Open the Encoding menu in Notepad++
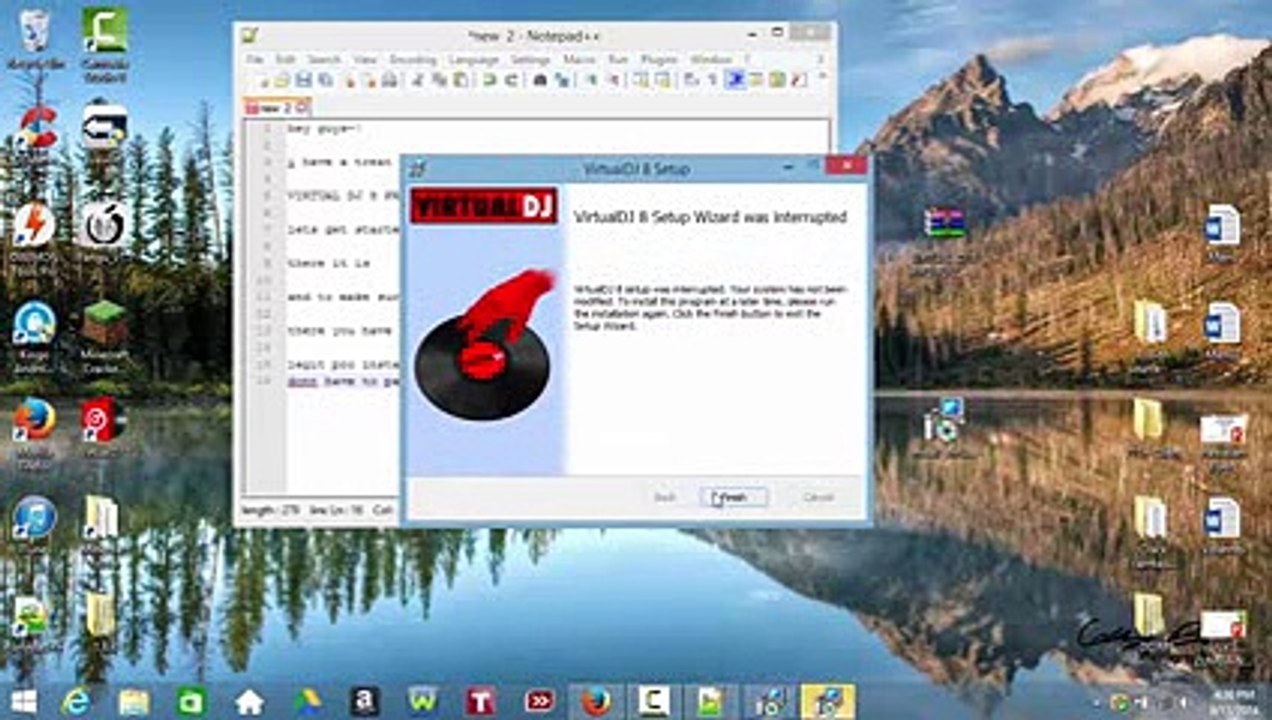Image resolution: width=1272 pixels, height=720 pixels. pyautogui.click(x=413, y=60)
